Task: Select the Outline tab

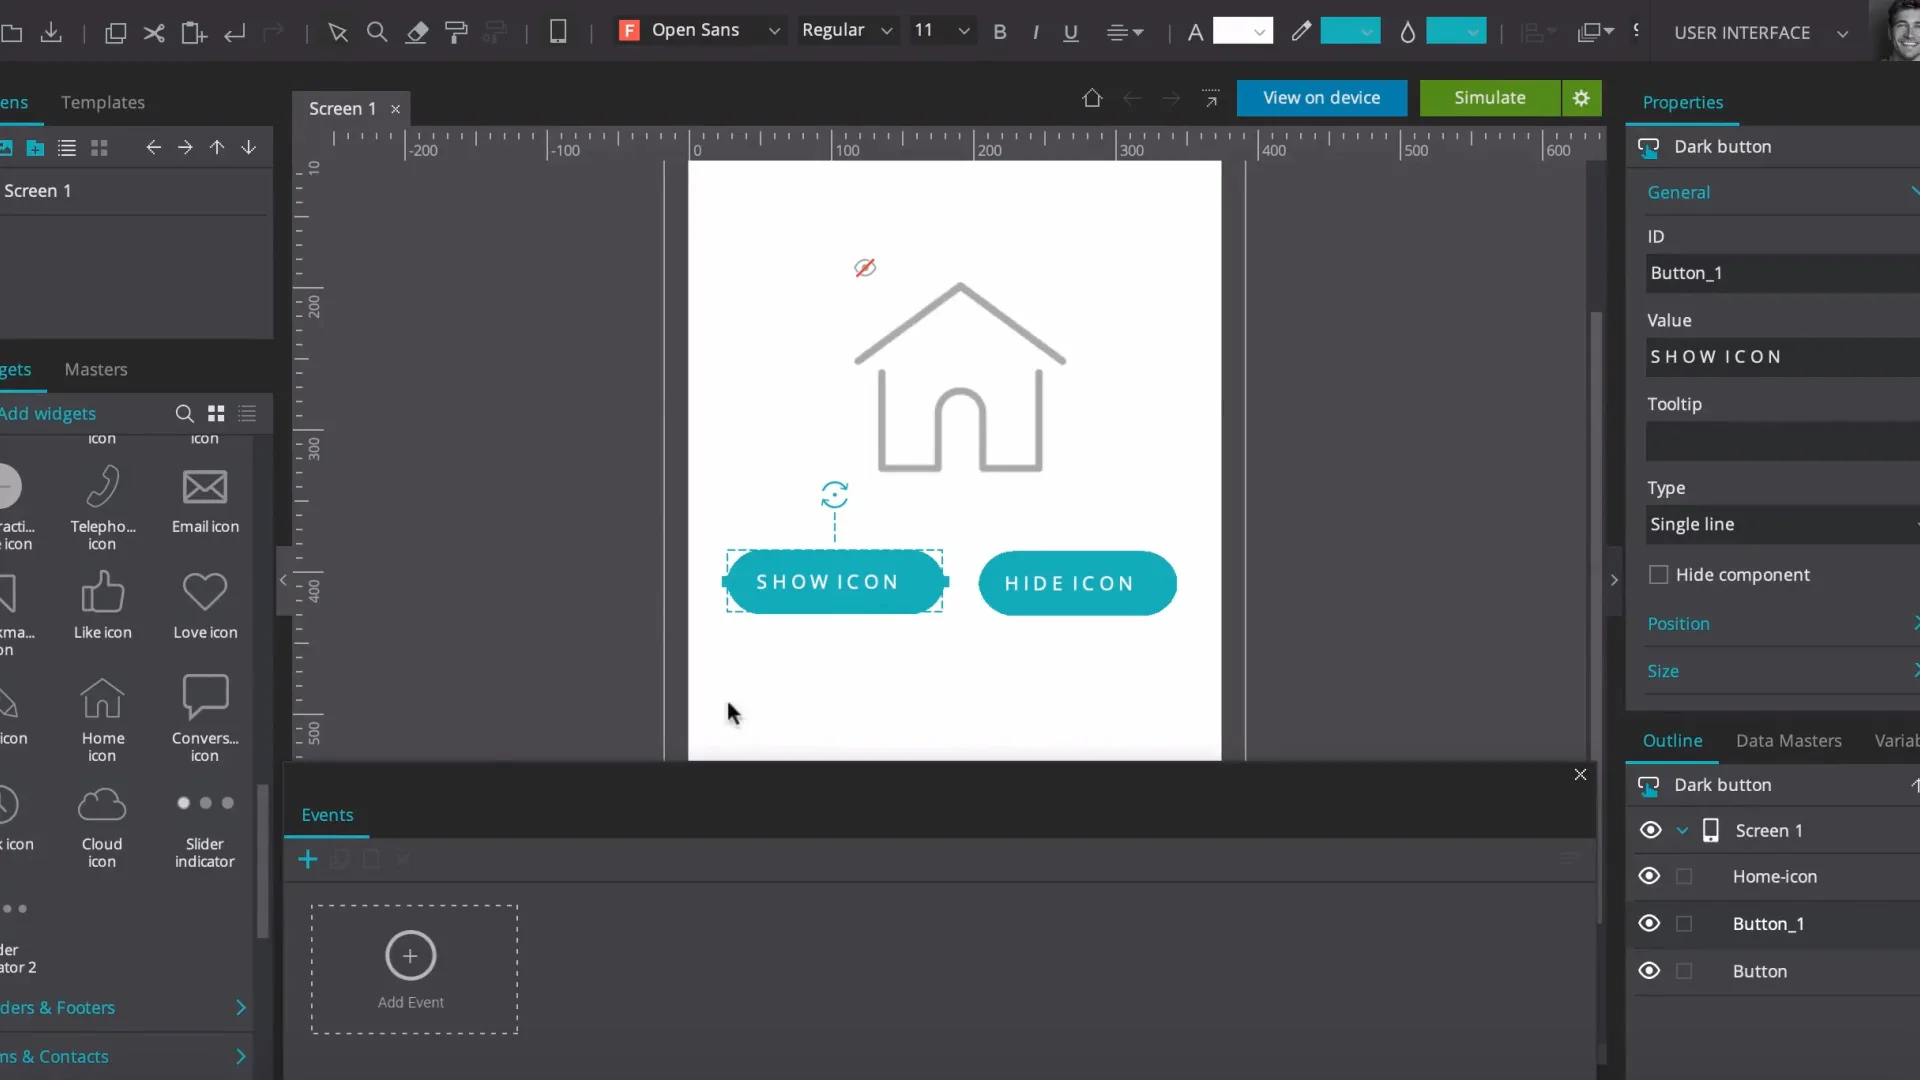Action: coord(1672,740)
